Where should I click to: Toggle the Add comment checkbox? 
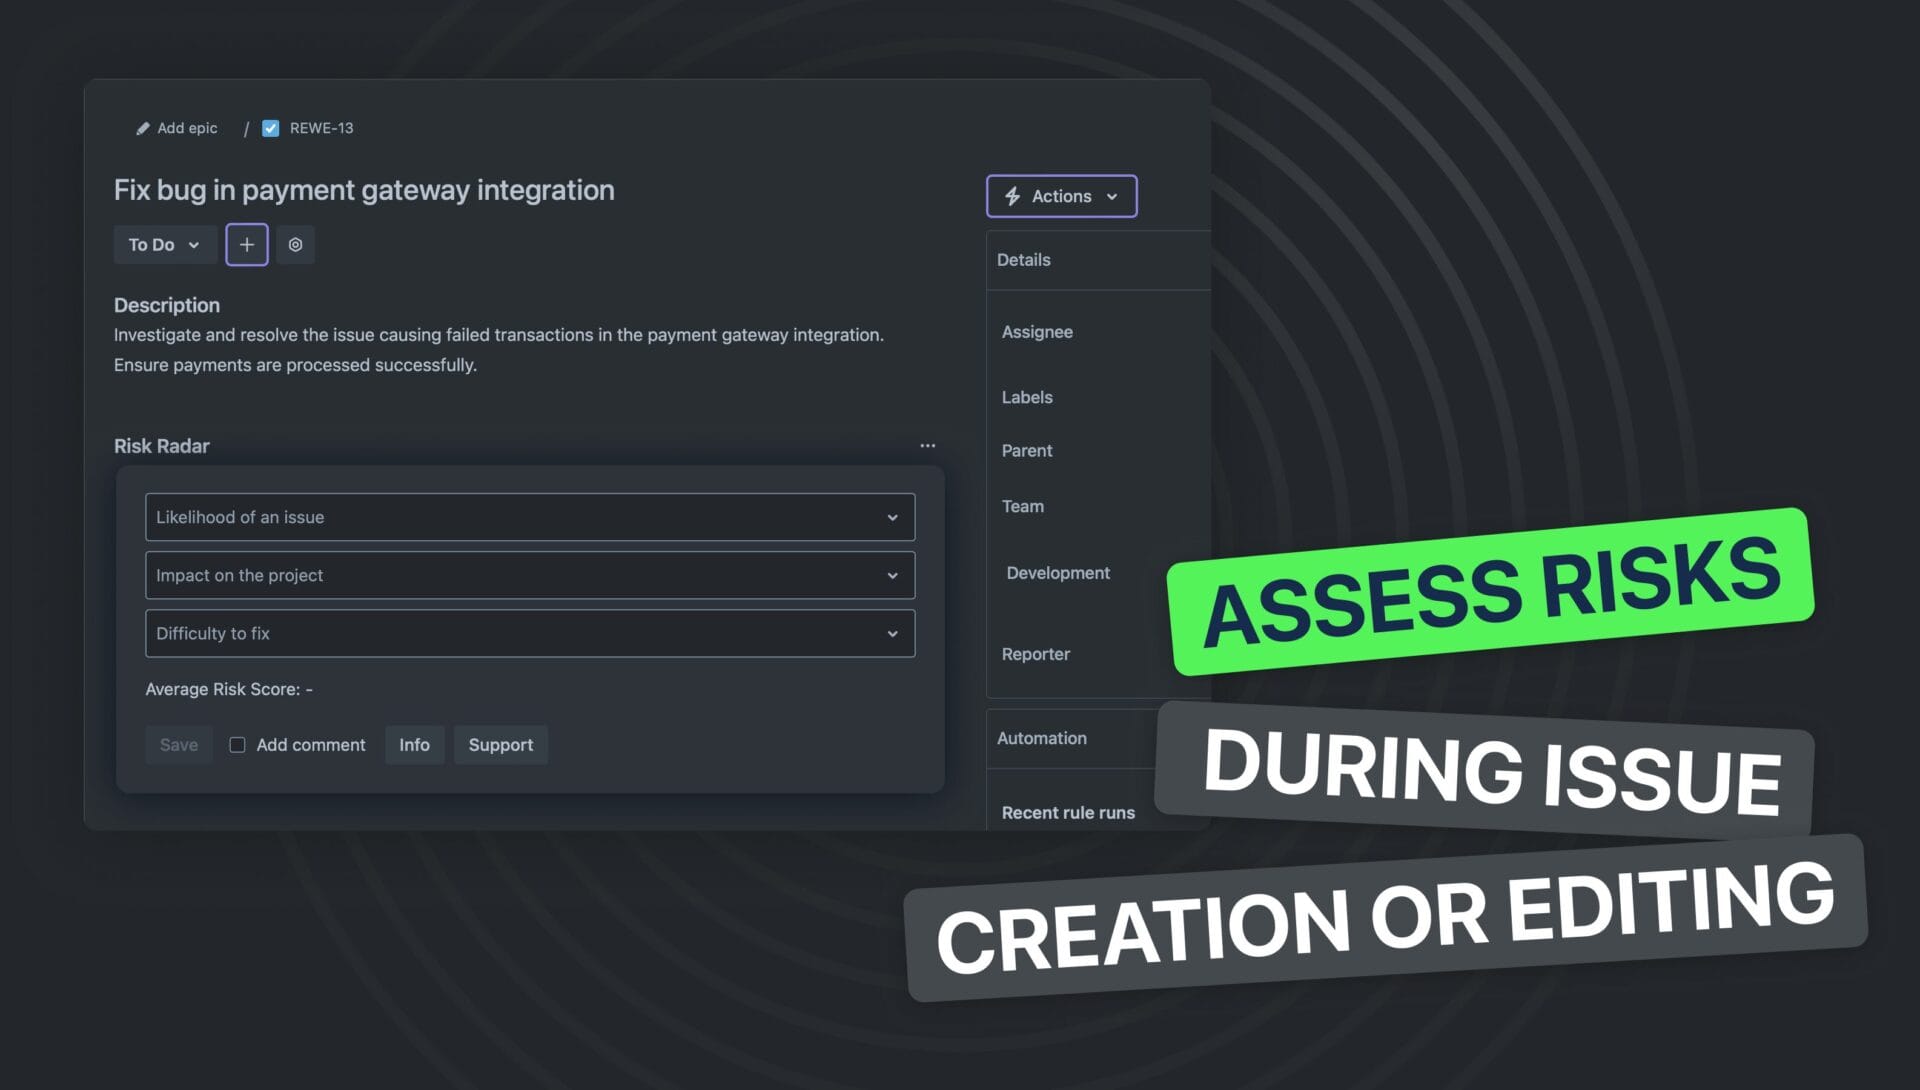[x=237, y=745]
